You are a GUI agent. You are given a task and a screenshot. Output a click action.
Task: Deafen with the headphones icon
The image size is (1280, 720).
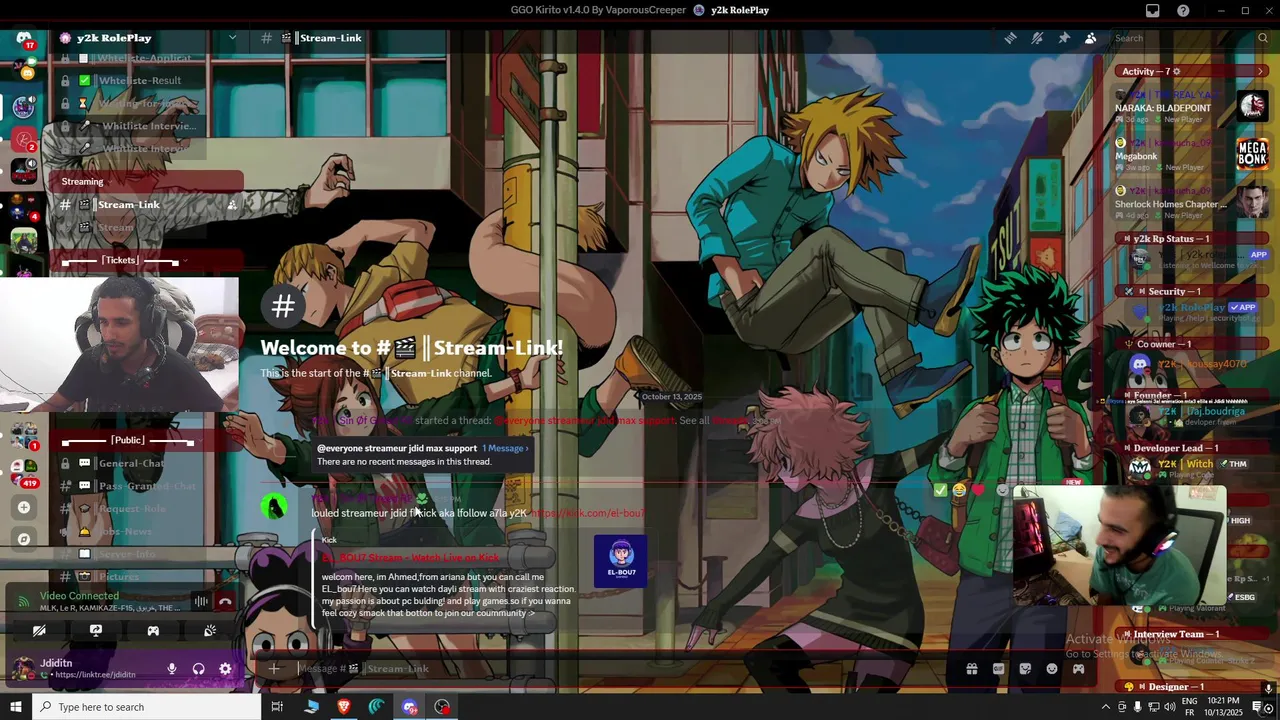198,669
